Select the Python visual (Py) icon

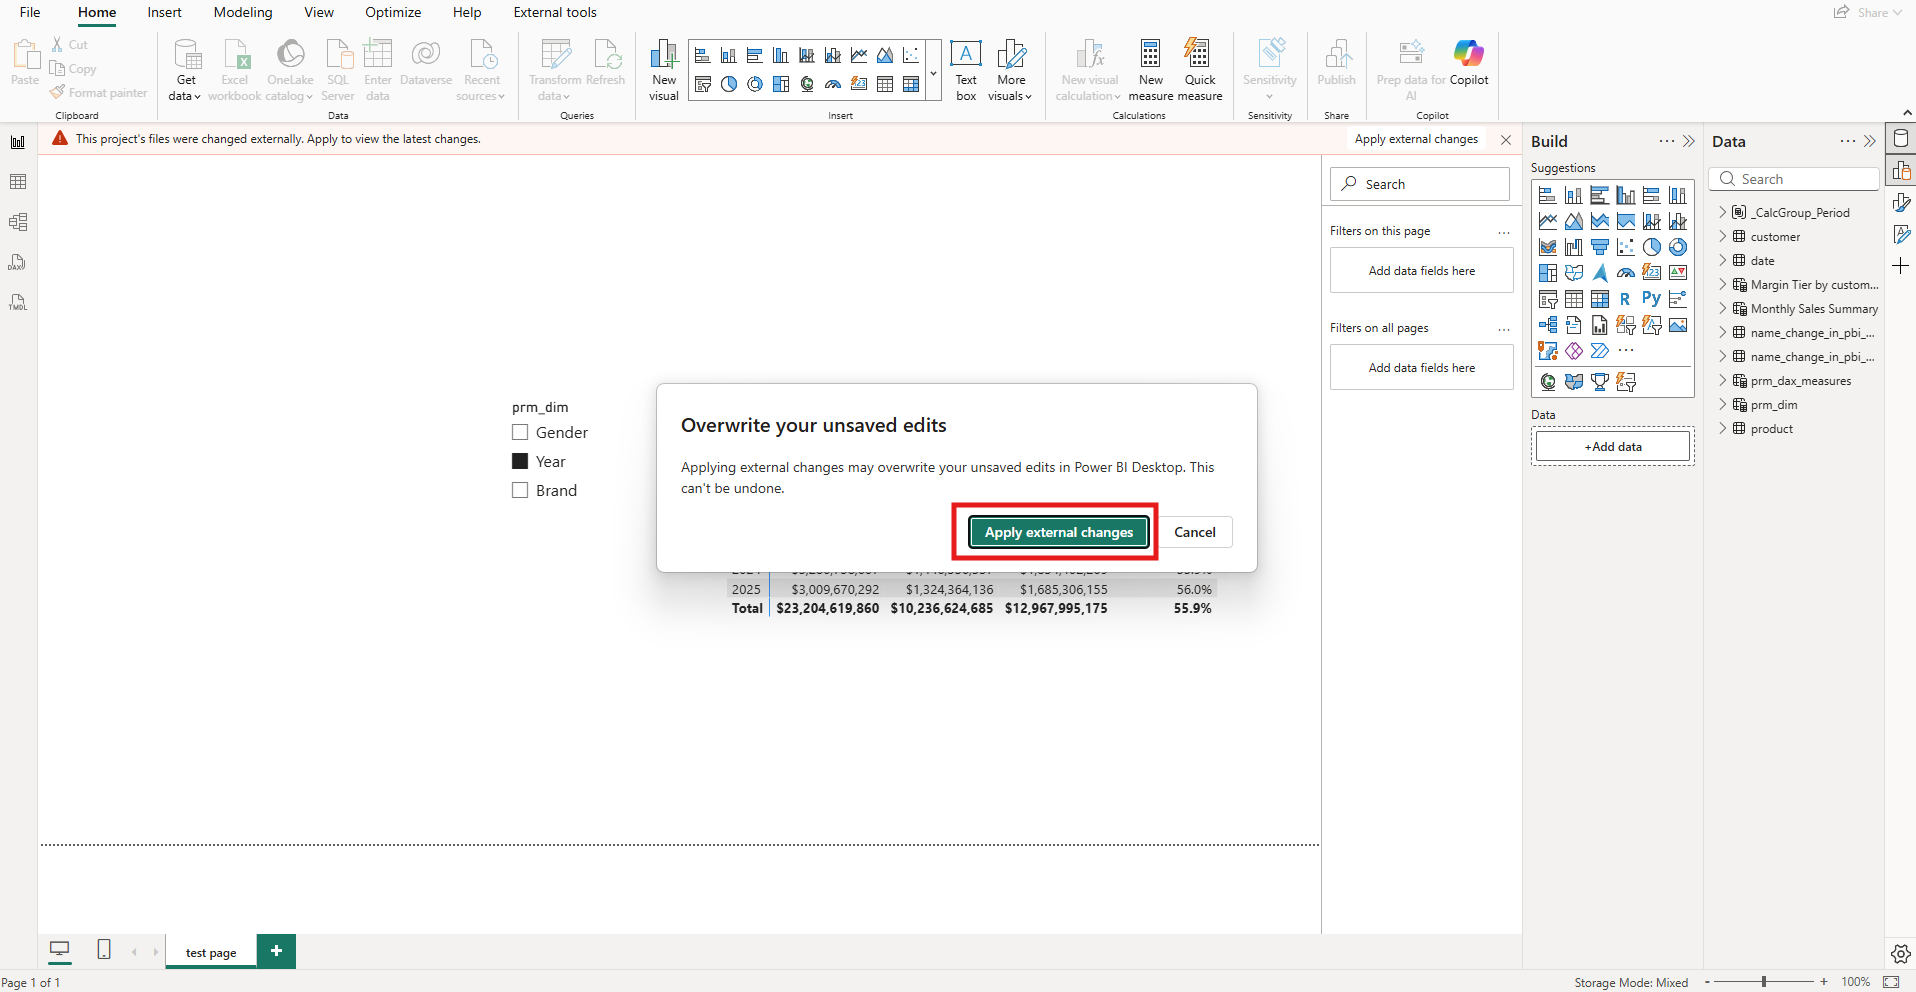tap(1651, 298)
